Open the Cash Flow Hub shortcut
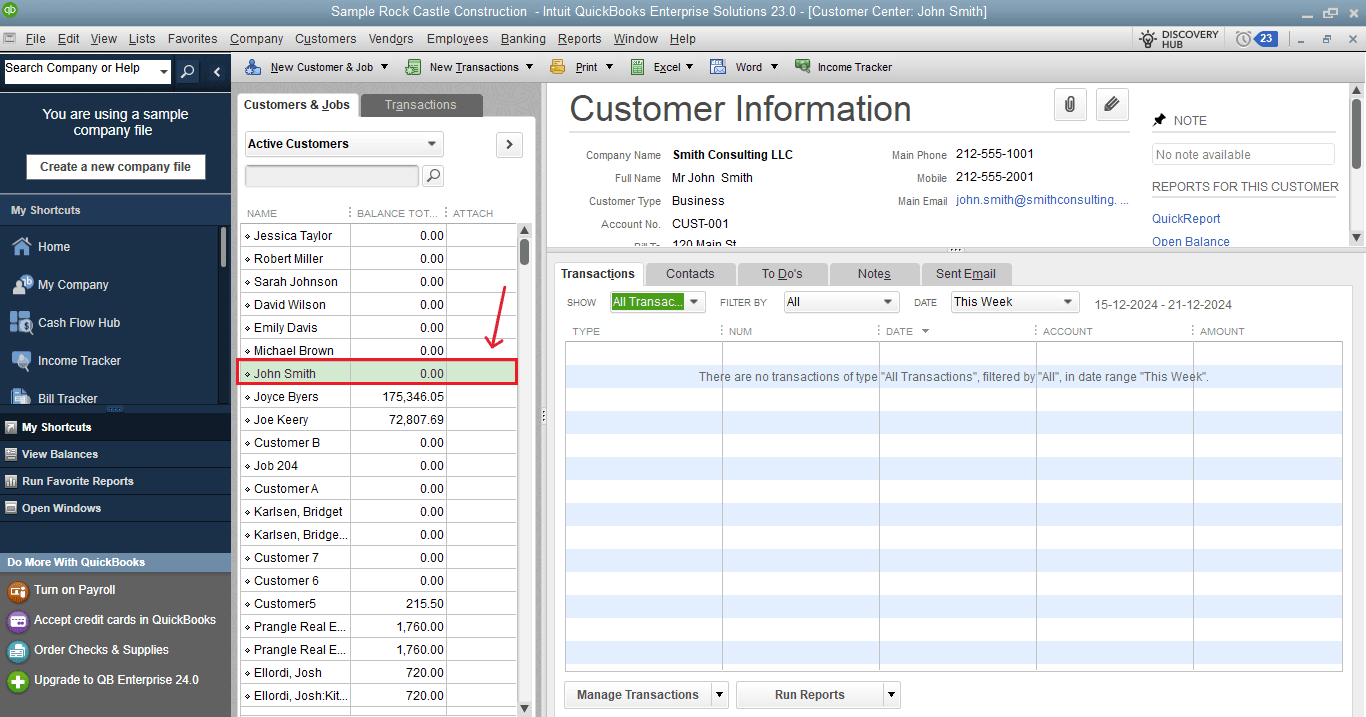1366x717 pixels. click(x=79, y=323)
